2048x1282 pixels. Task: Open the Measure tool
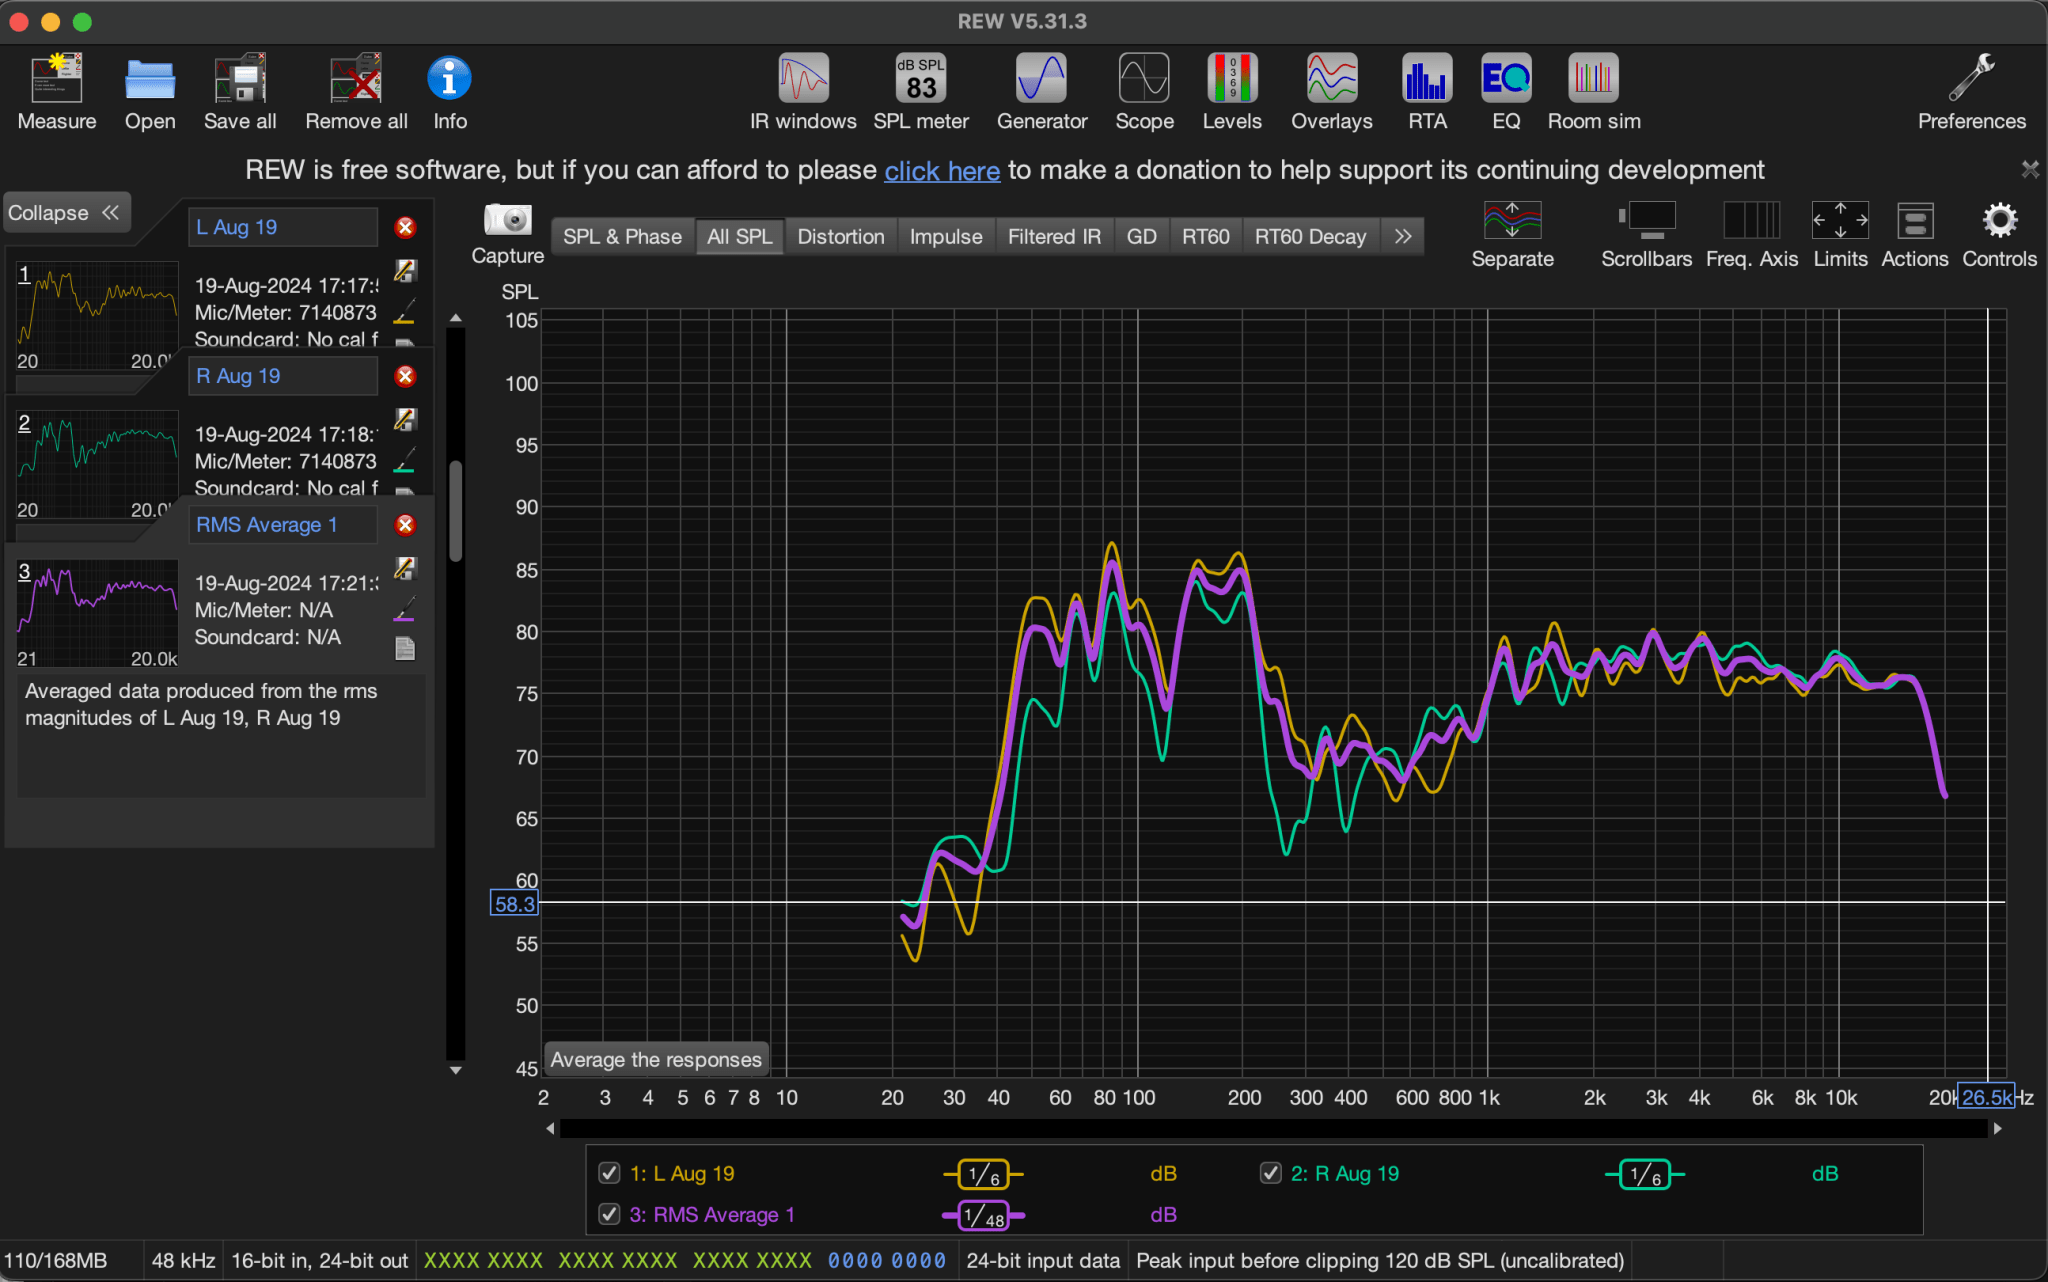pyautogui.click(x=57, y=92)
